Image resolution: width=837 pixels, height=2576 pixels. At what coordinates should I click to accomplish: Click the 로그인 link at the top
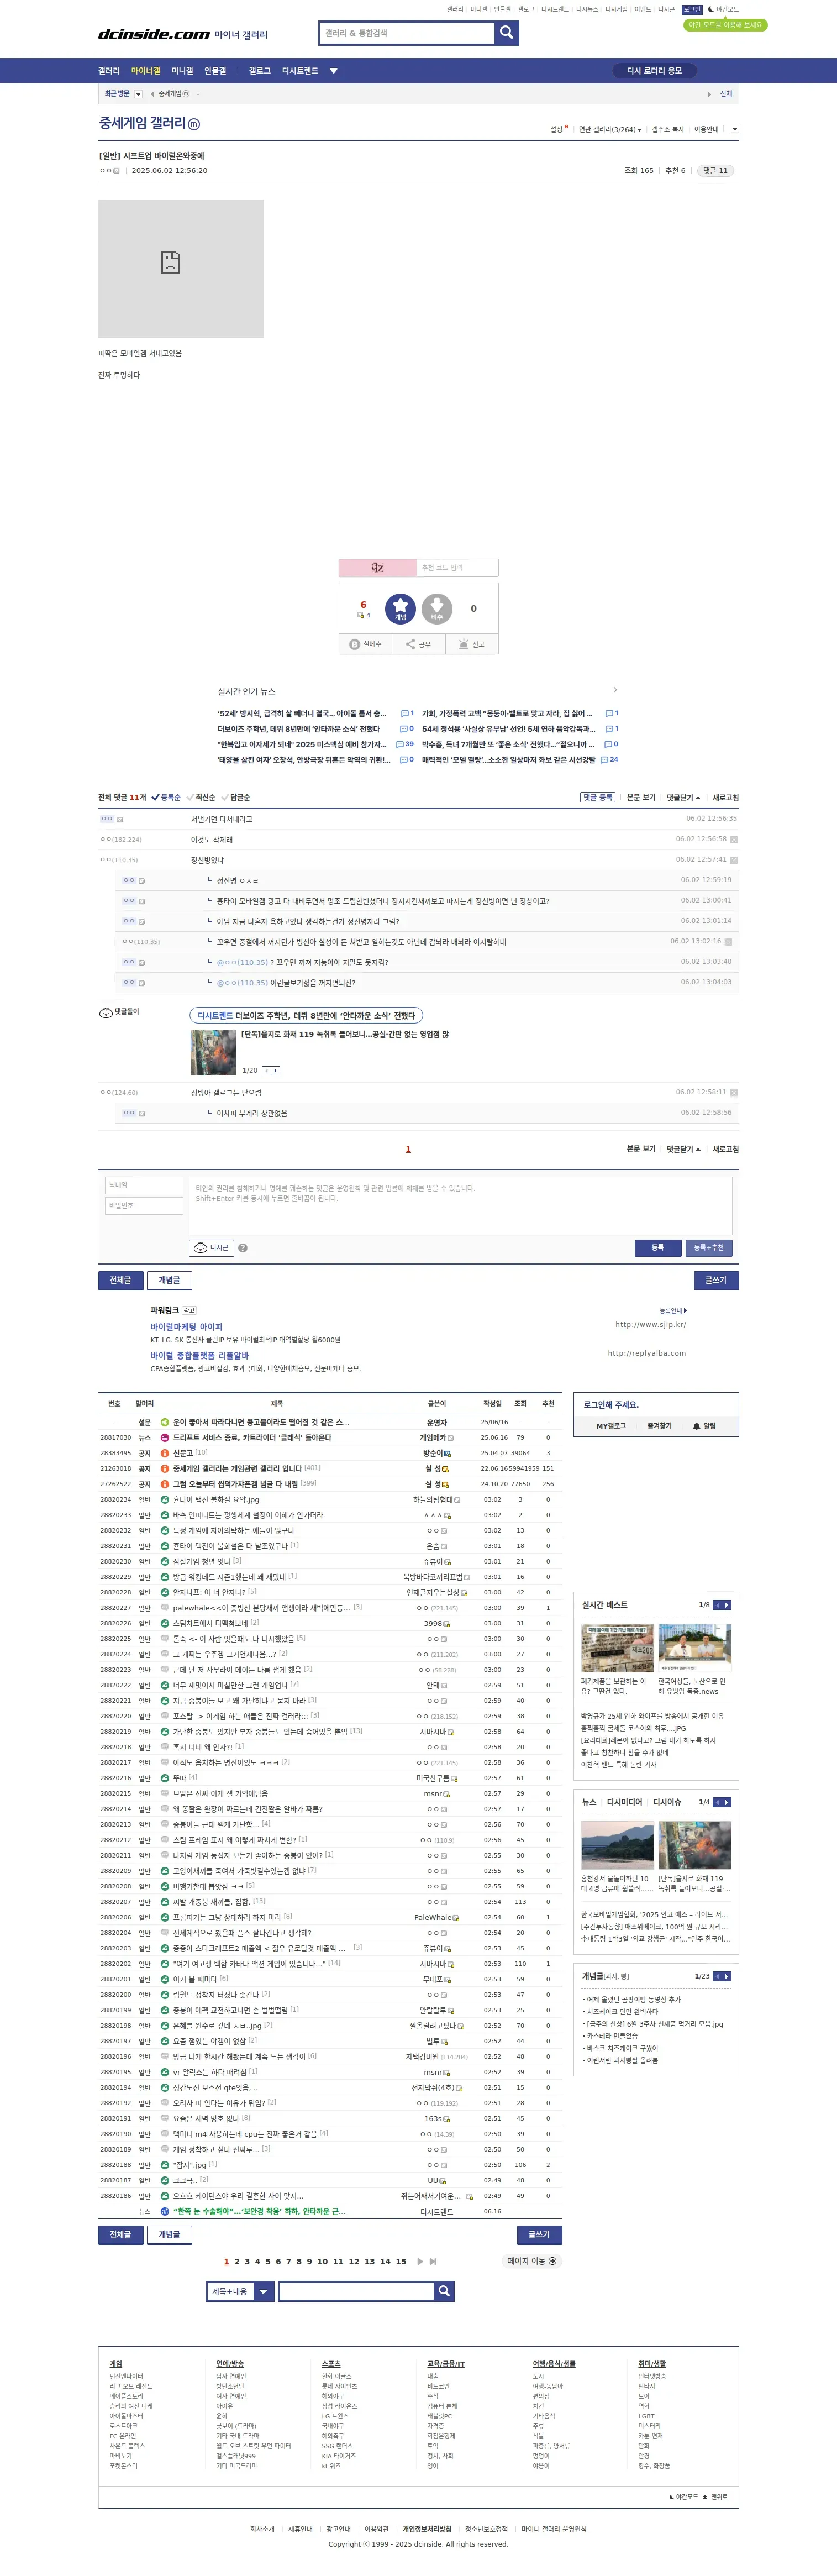pos(692,9)
